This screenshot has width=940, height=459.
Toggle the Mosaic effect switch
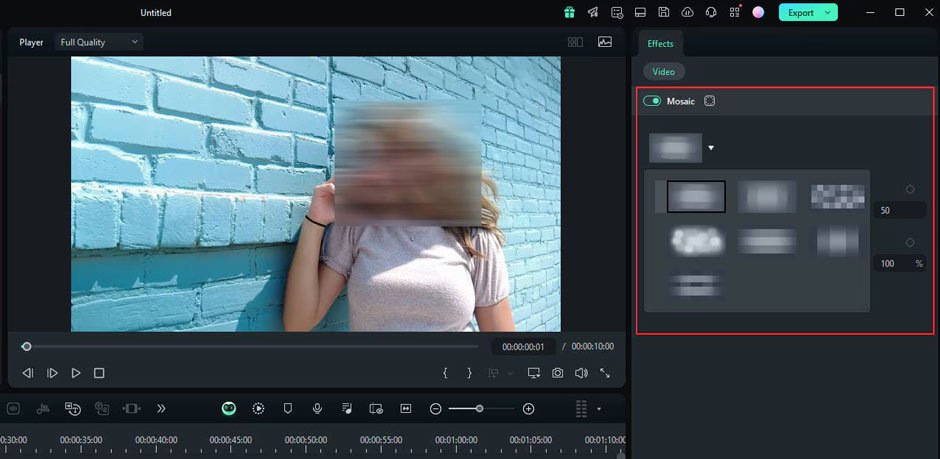coord(652,101)
